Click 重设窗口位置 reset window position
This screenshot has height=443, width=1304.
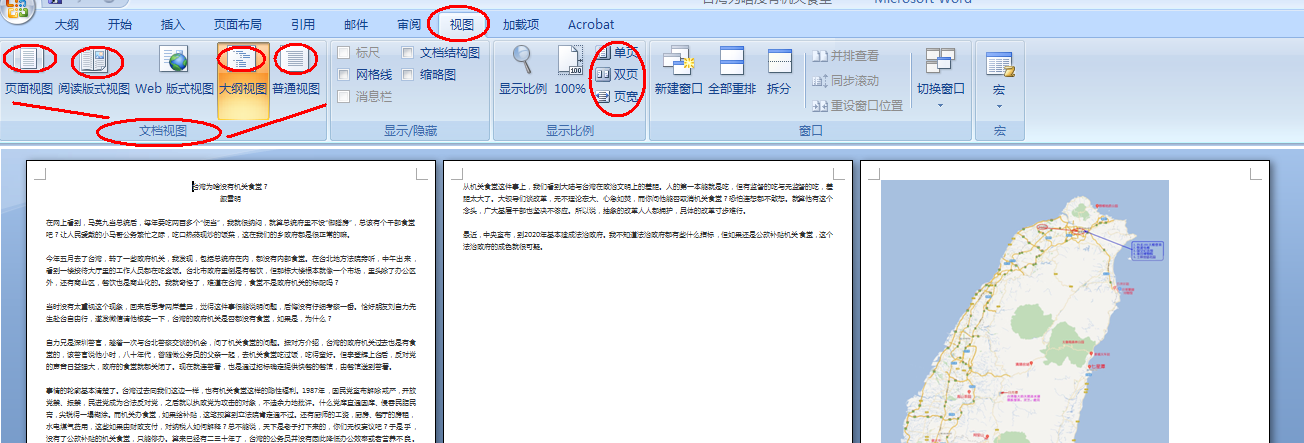click(x=857, y=105)
